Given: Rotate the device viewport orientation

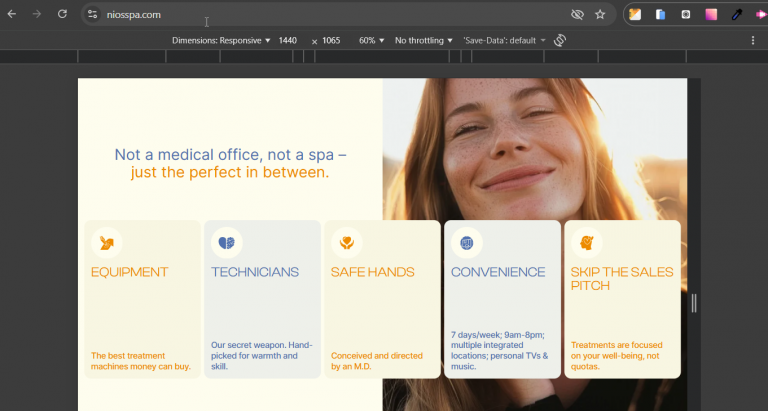Looking at the screenshot, I should click(560, 40).
